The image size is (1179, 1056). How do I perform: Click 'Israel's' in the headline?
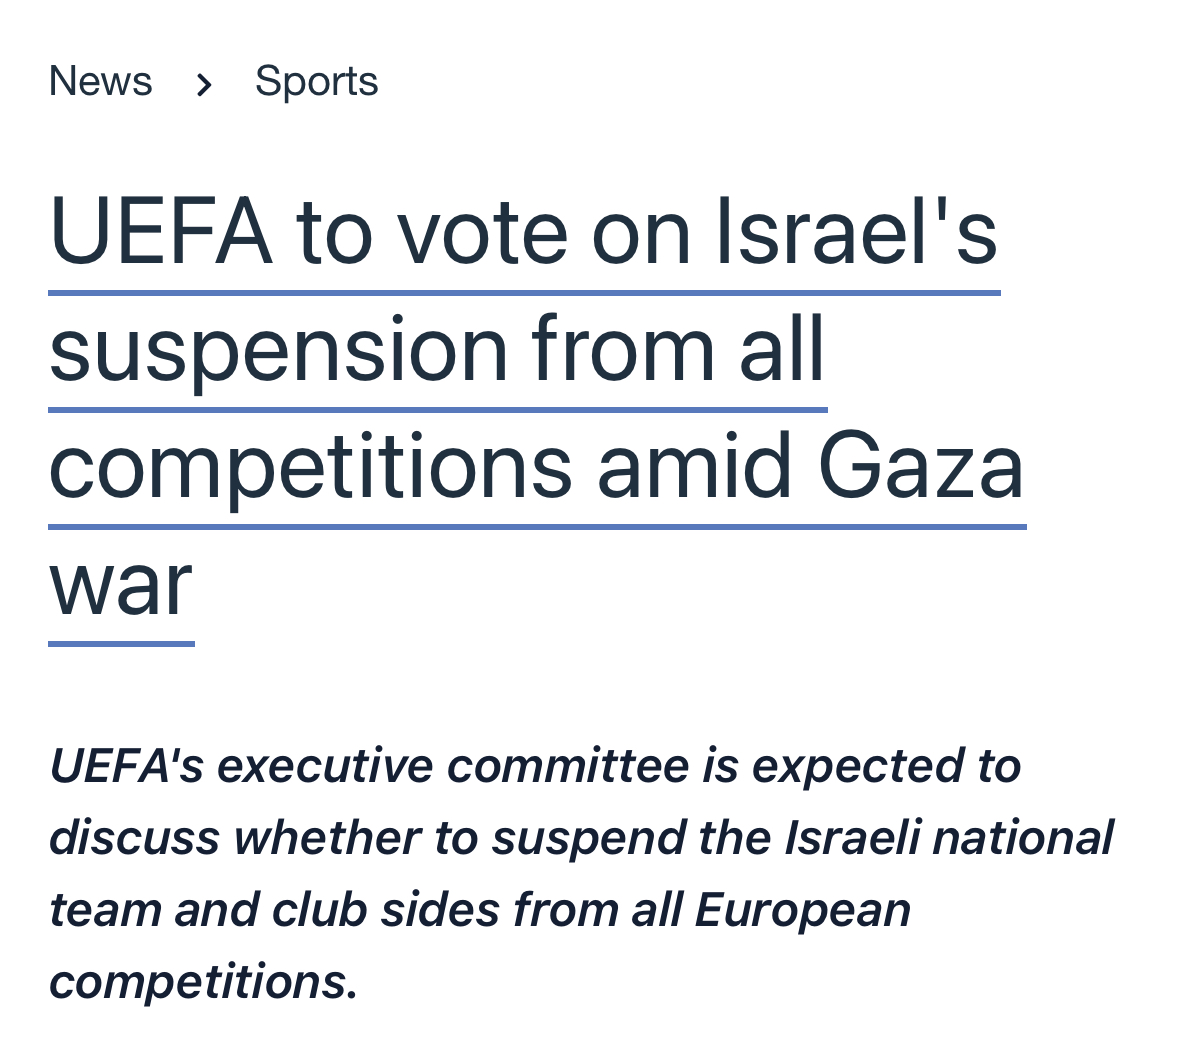pyautogui.click(x=857, y=232)
